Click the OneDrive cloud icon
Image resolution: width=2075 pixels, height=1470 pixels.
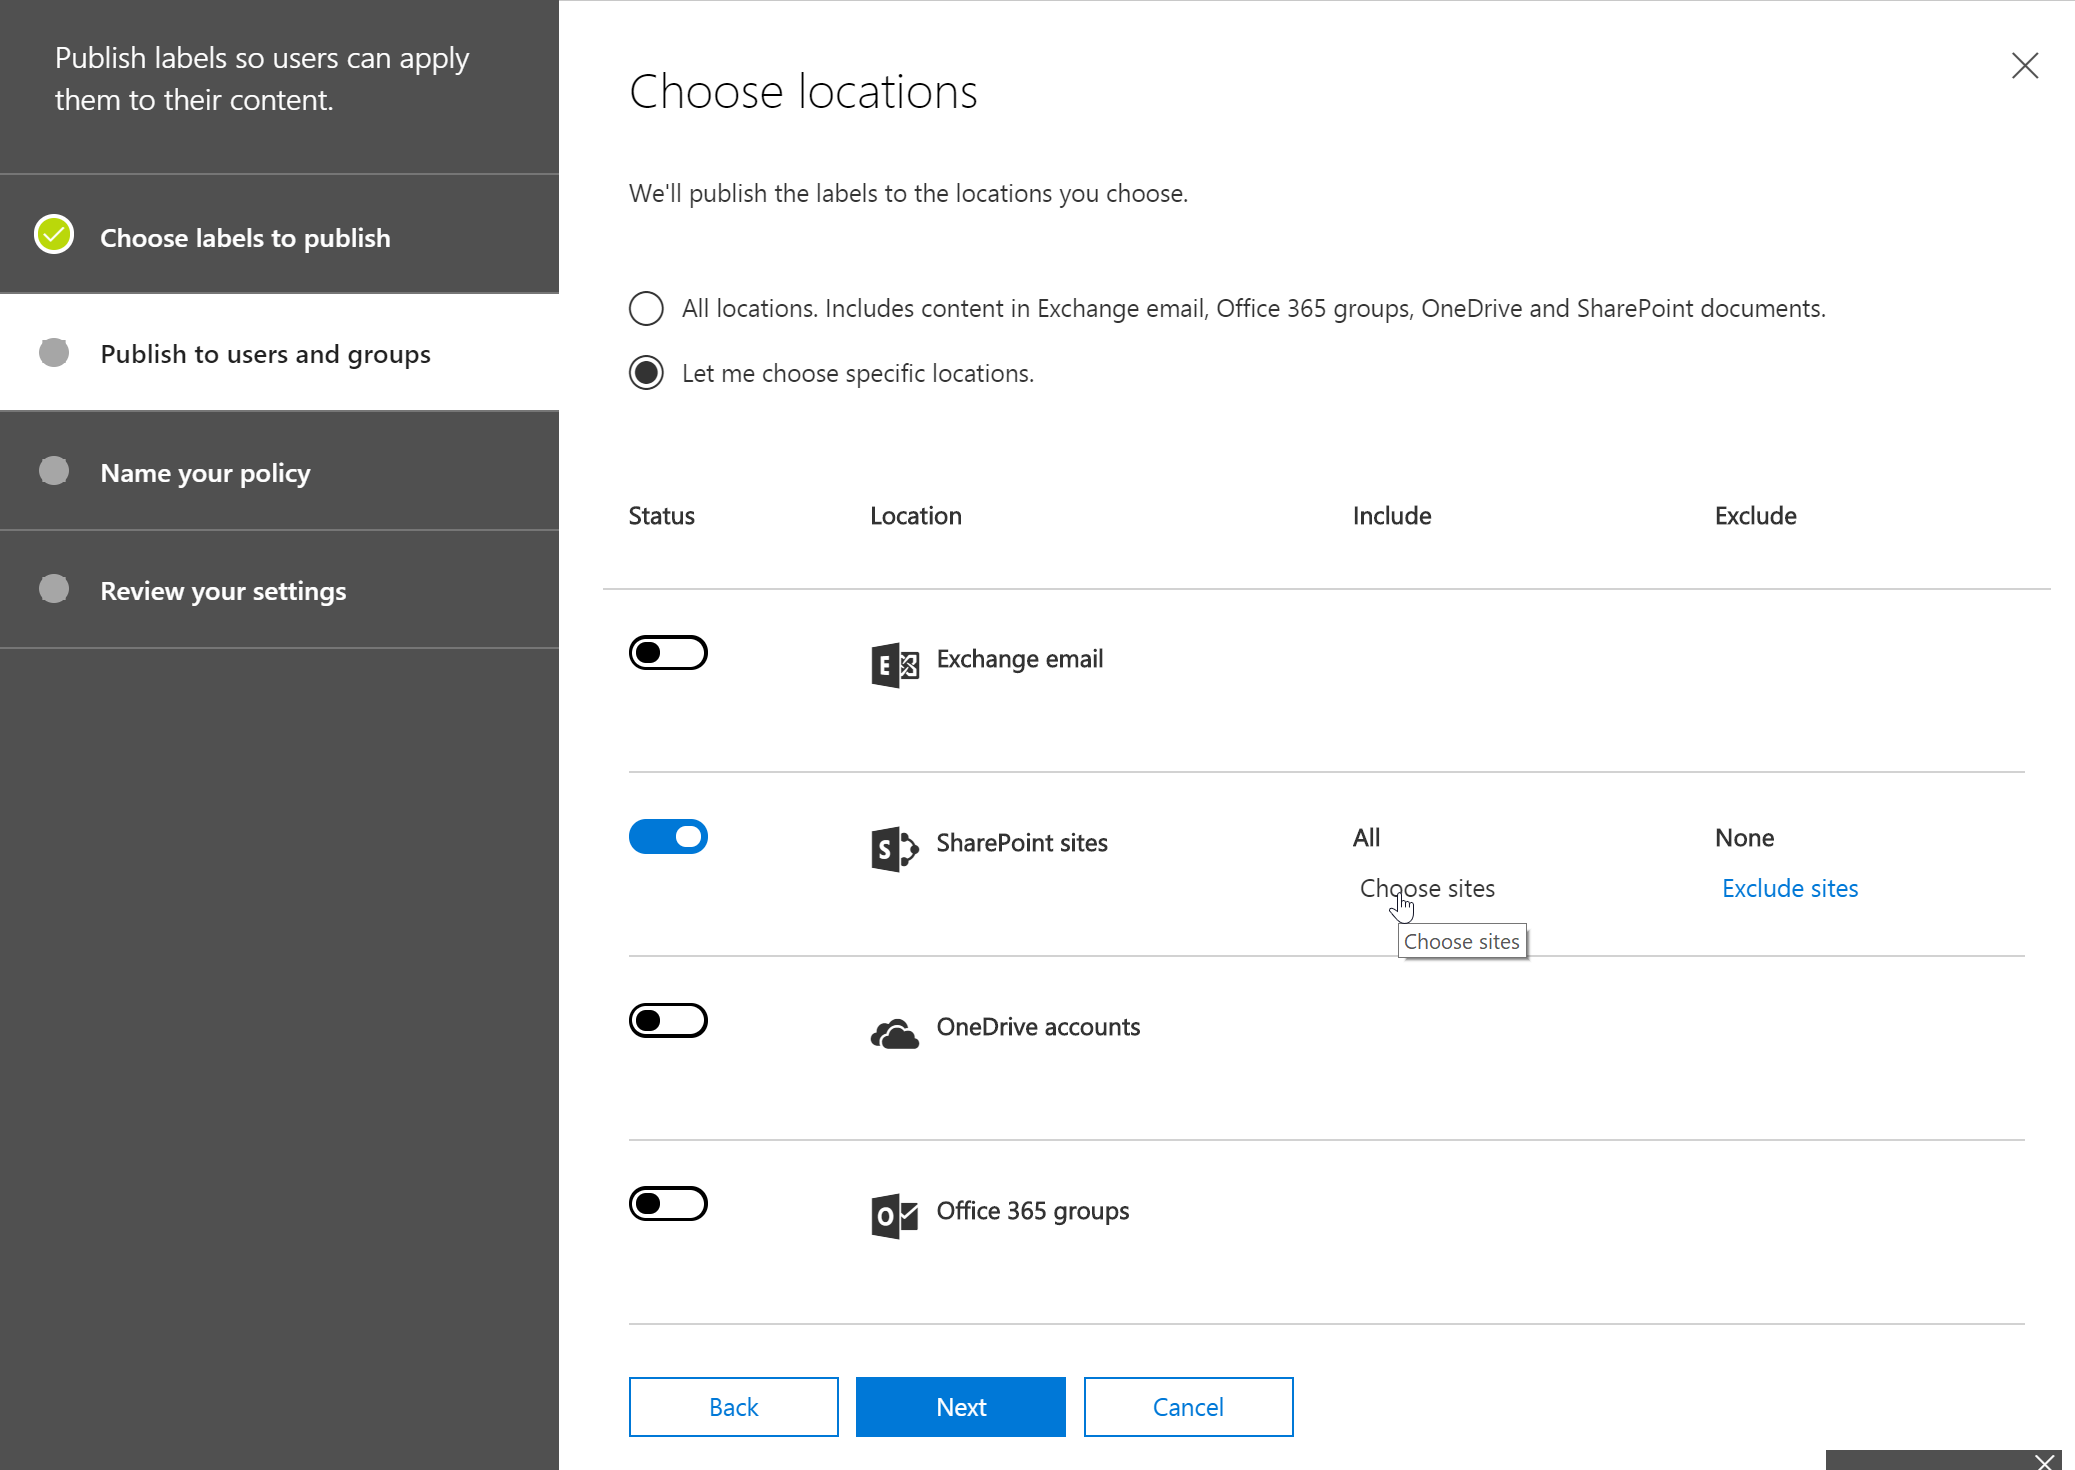point(894,1033)
